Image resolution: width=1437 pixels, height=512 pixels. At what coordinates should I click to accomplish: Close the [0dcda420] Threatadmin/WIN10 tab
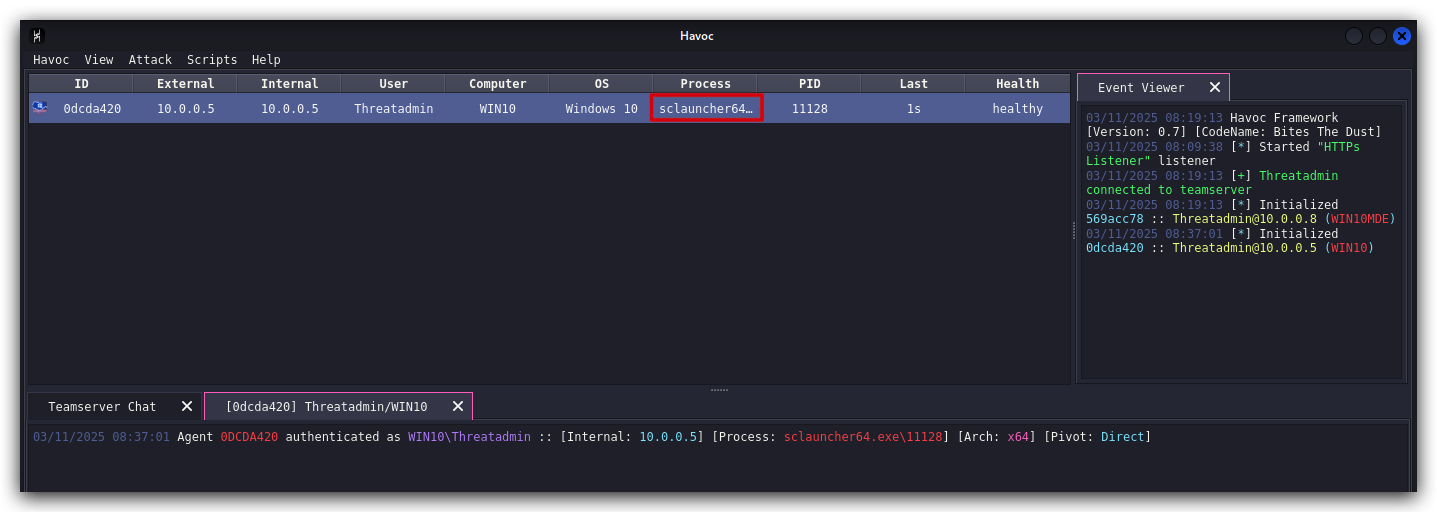(x=458, y=406)
